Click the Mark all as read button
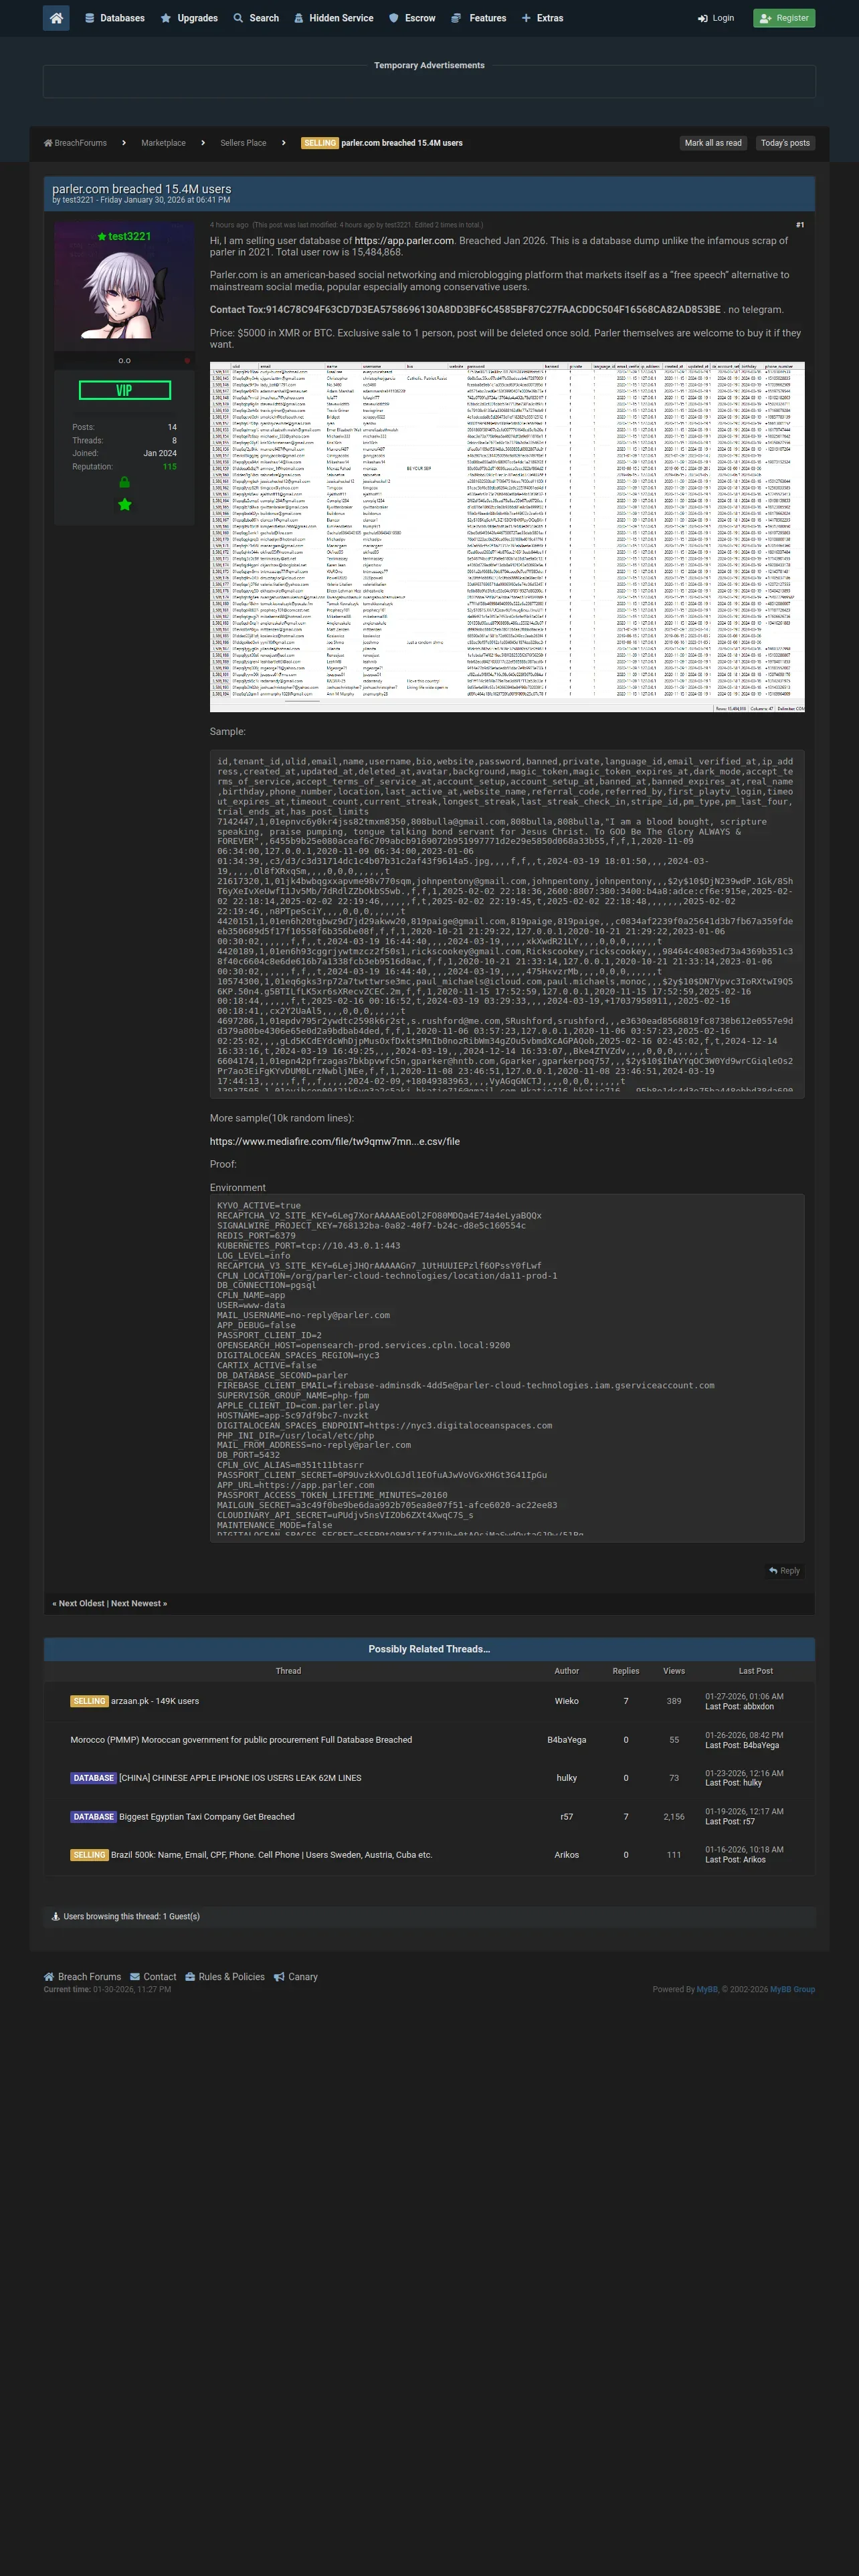Viewport: 859px width, 2576px height. (x=713, y=143)
